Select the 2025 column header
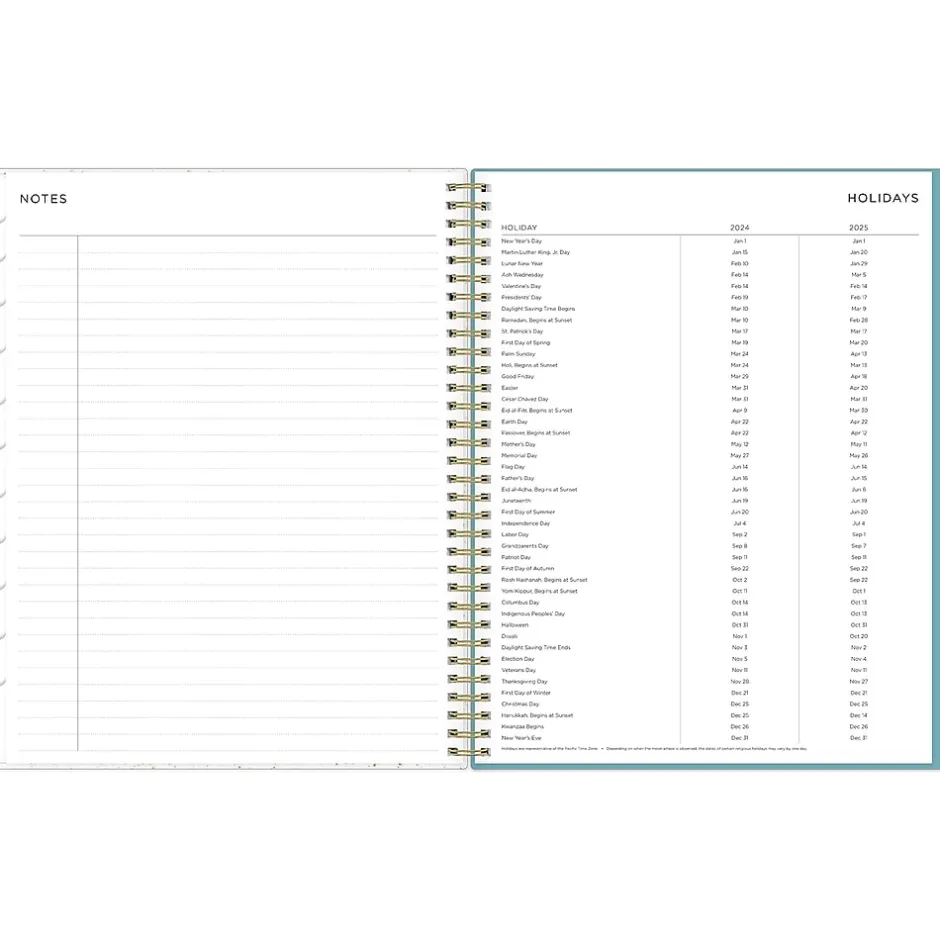Image resolution: width=940 pixels, height=940 pixels. pos(858,228)
